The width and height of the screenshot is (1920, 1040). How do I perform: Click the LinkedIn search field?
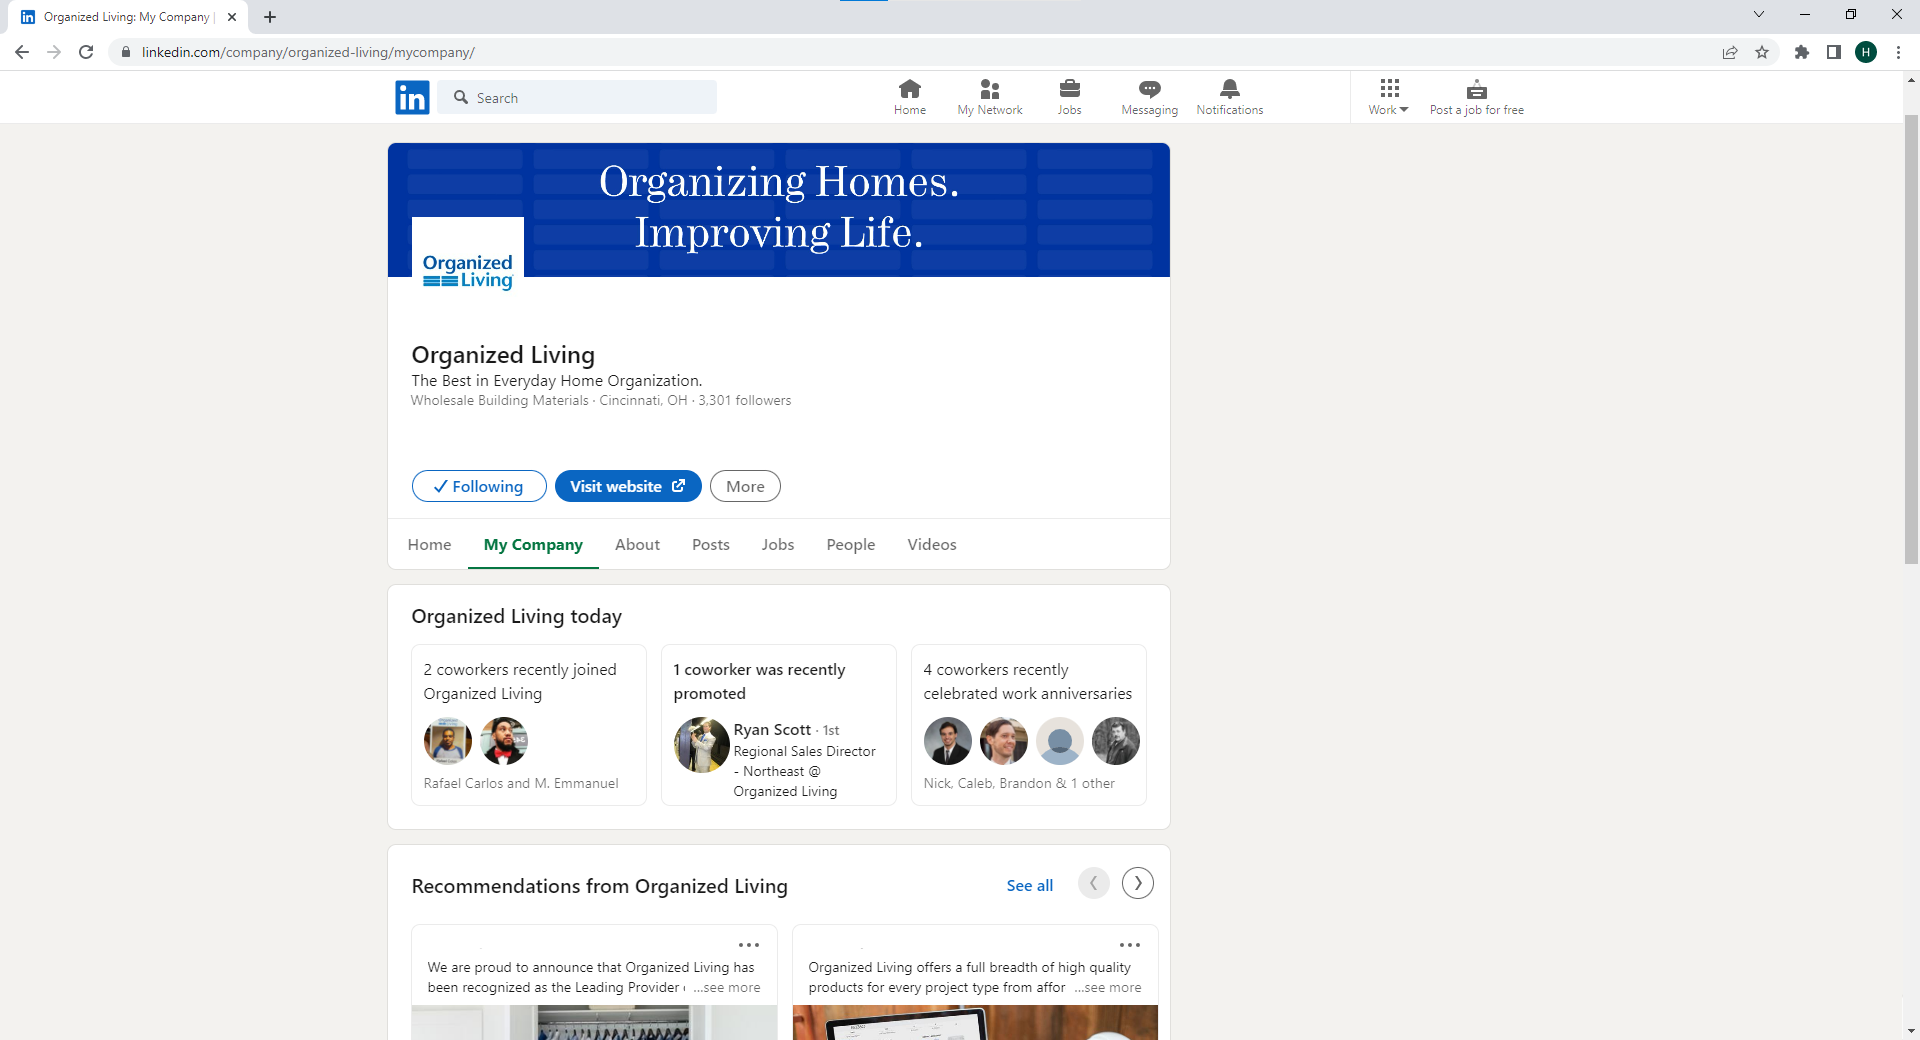(577, 97)
